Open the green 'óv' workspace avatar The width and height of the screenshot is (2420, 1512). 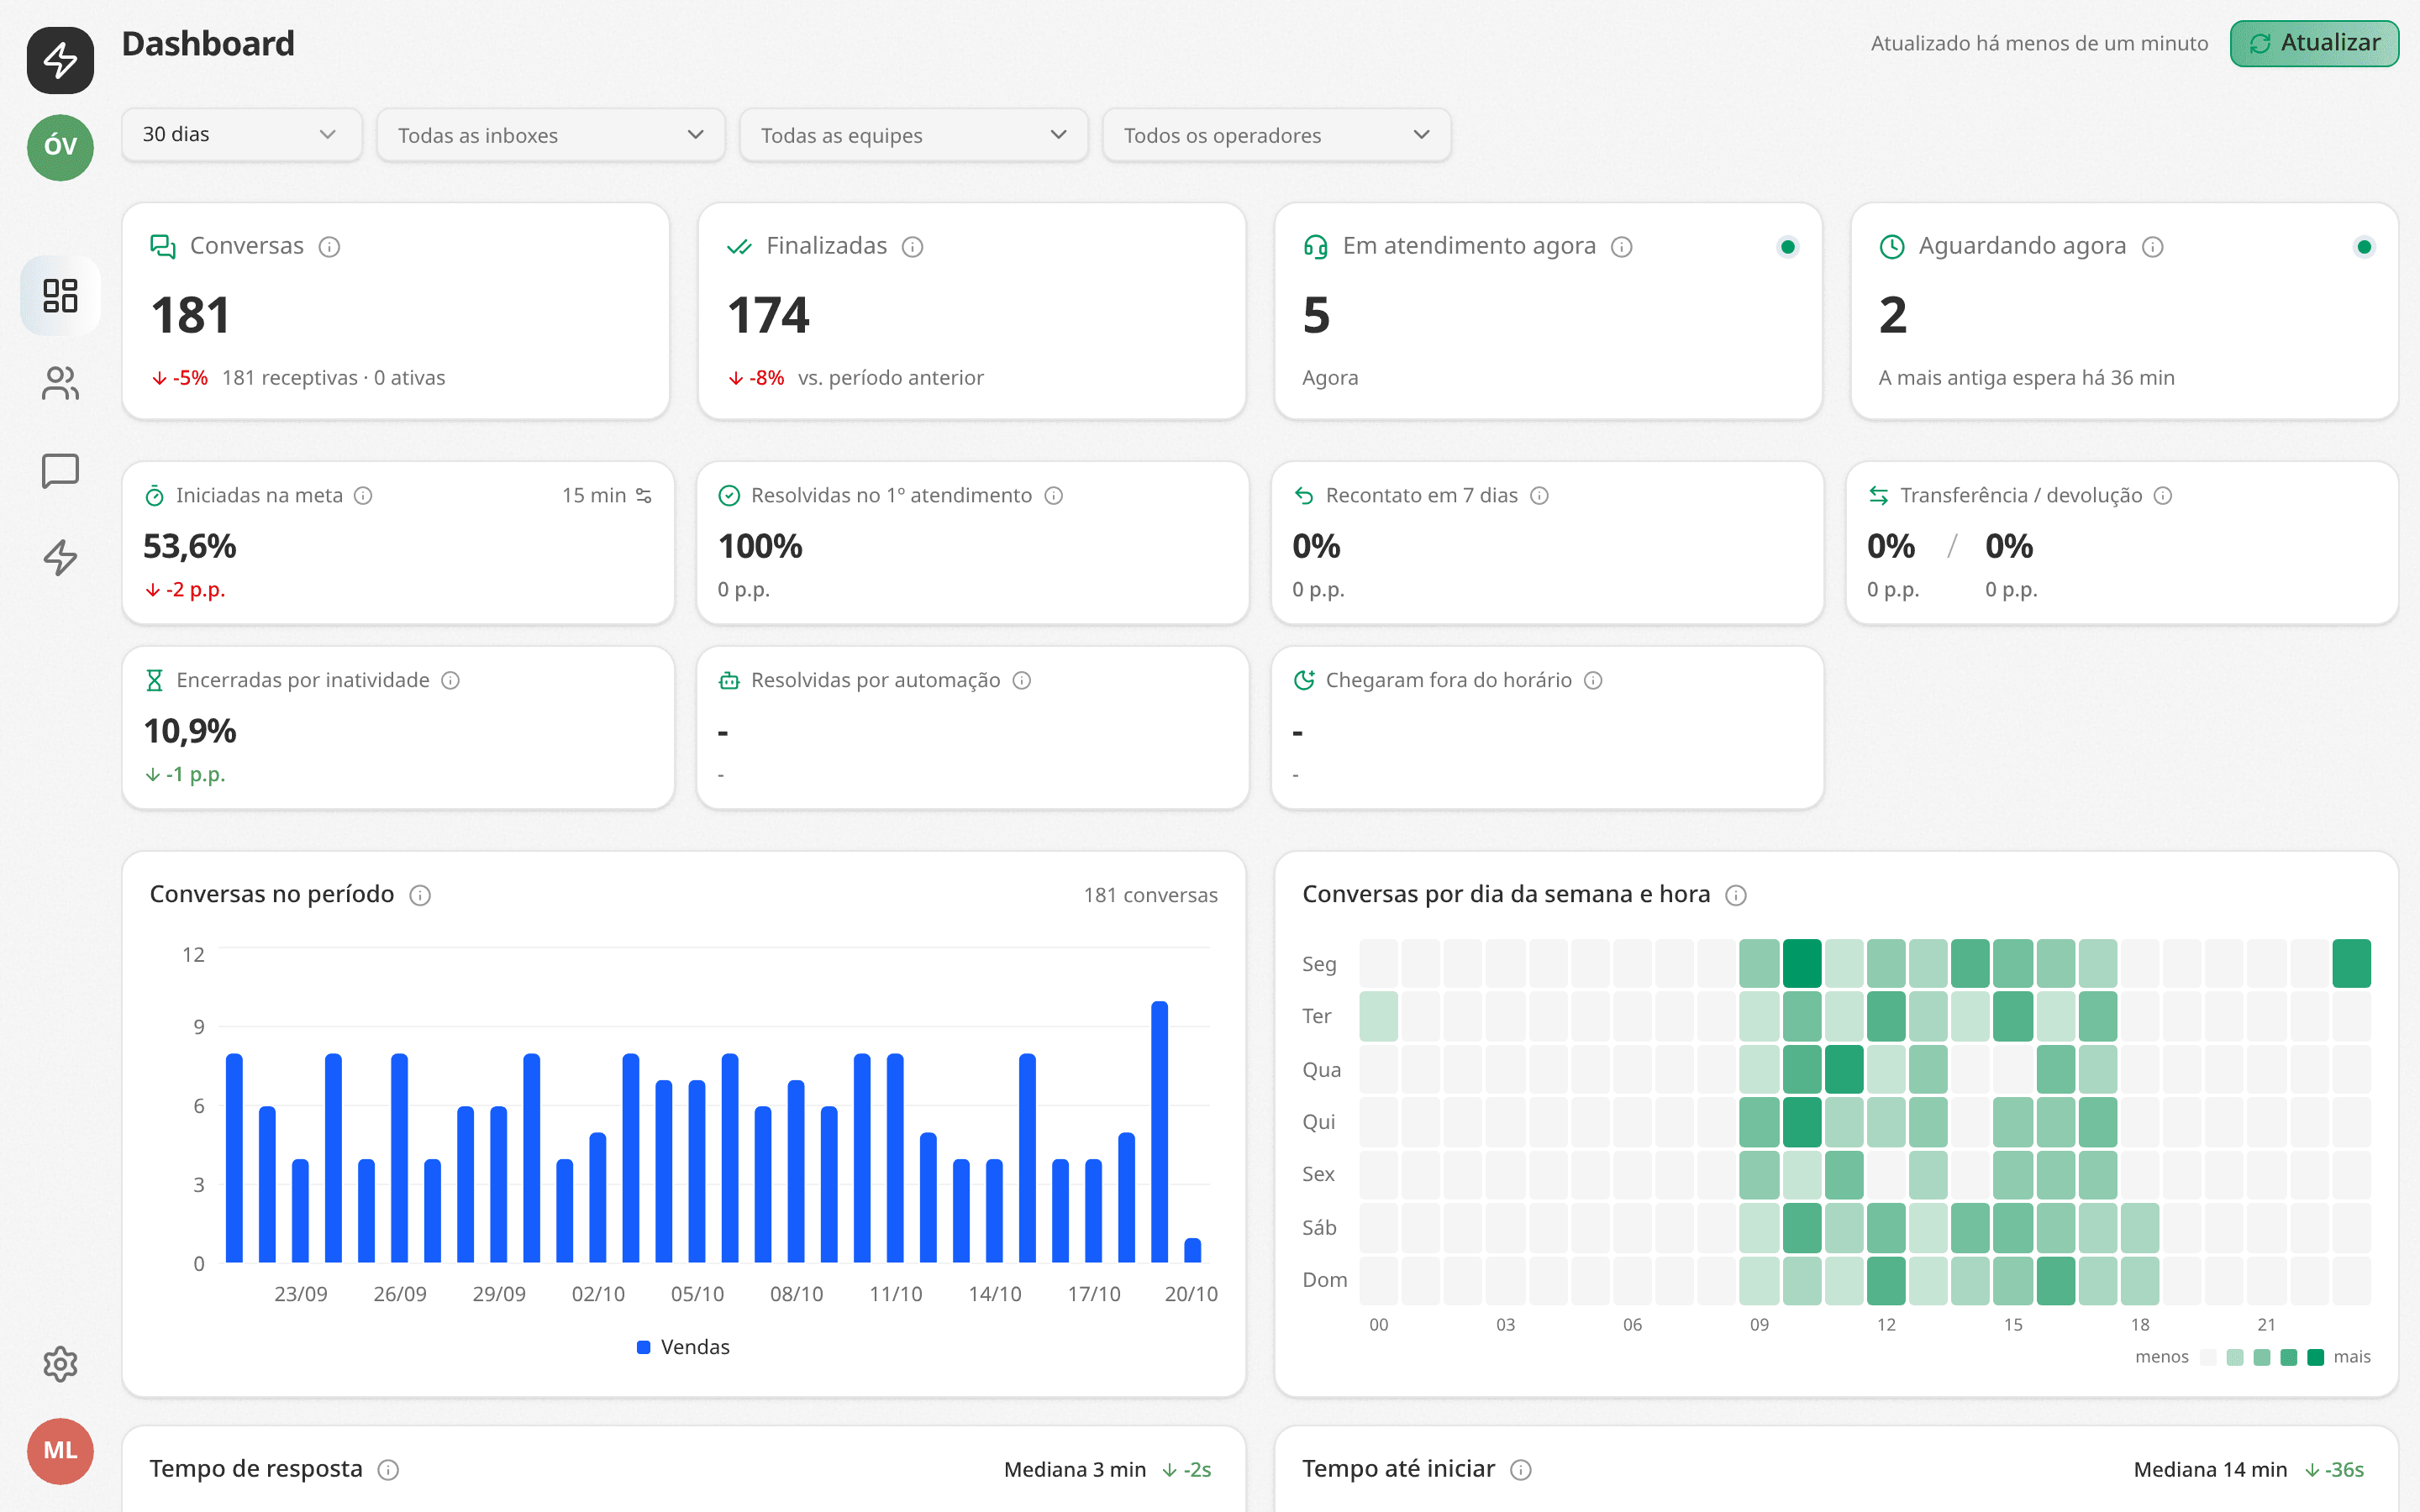60,147
